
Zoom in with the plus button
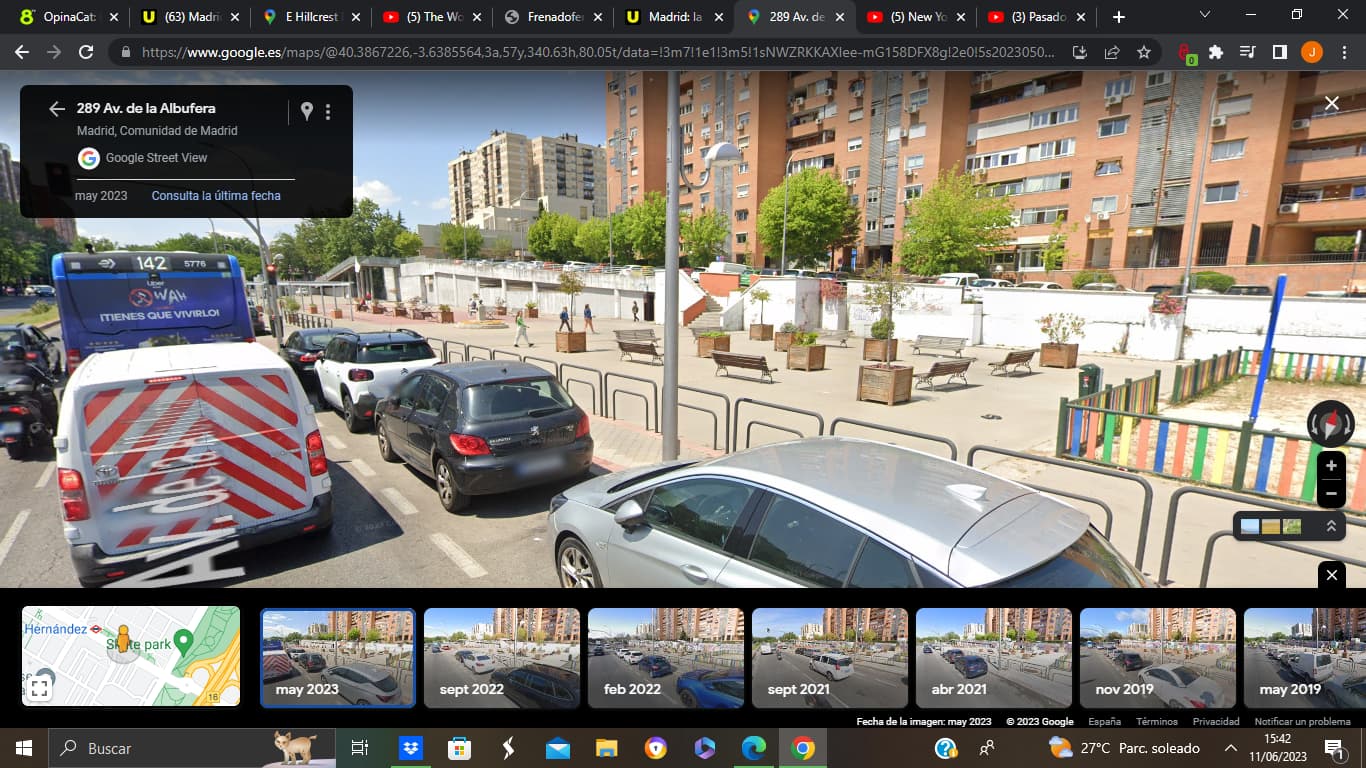click(x=1331, y=466)
